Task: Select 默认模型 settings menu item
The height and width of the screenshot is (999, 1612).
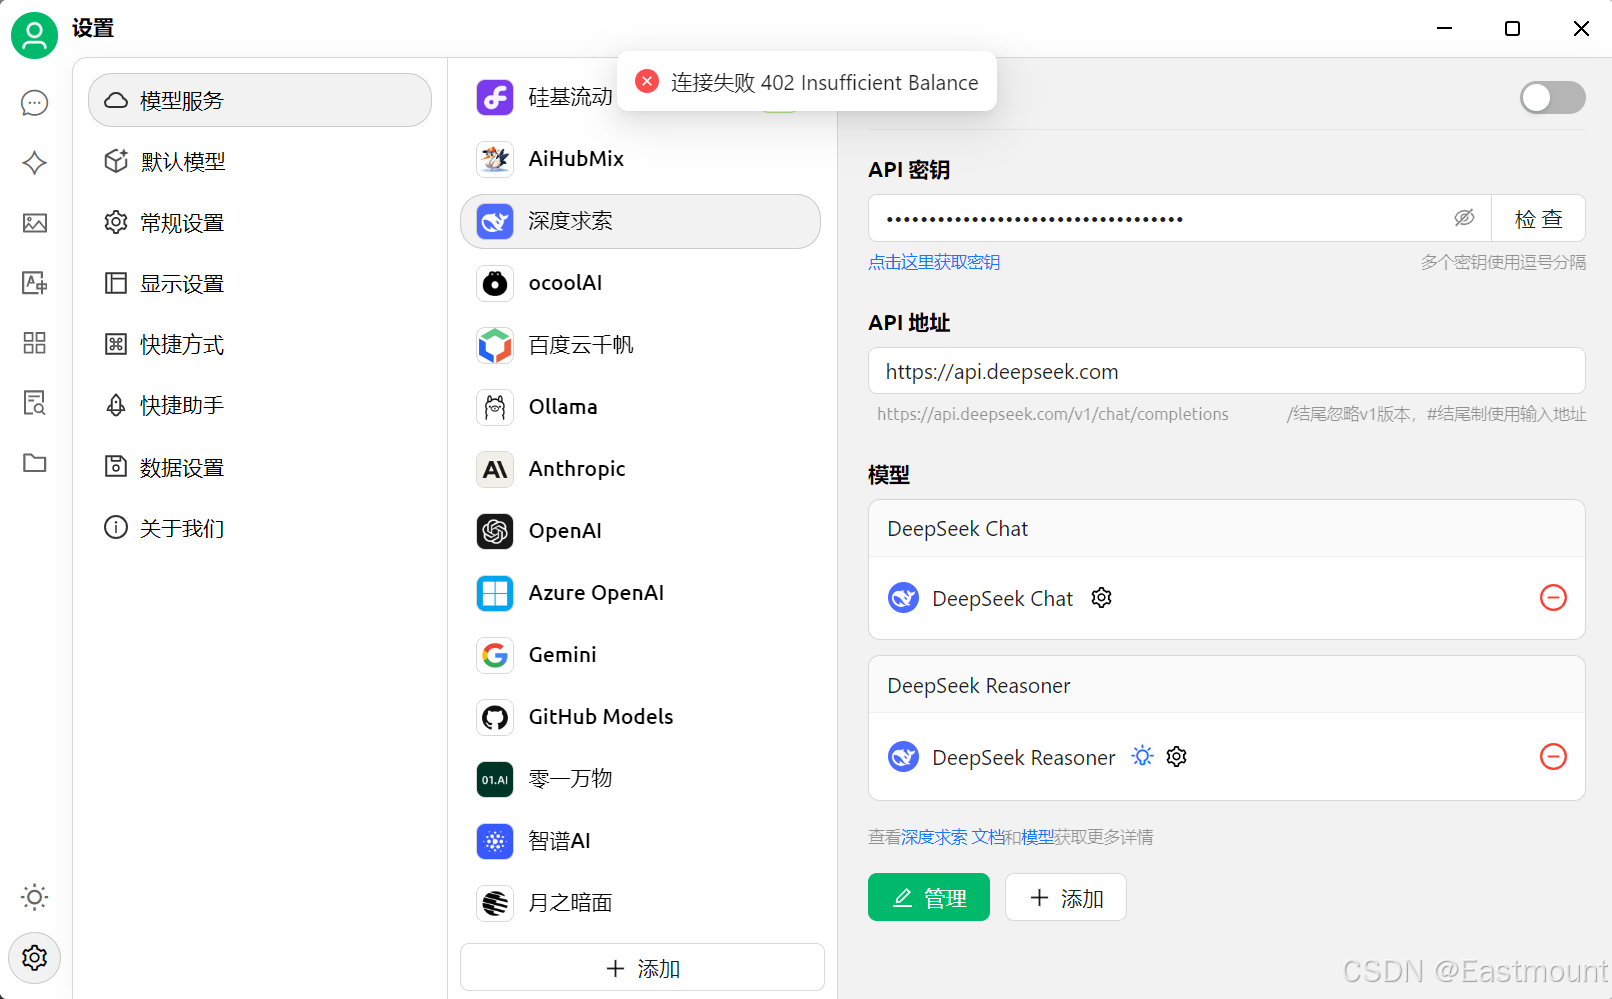Action: click(260, 161)
